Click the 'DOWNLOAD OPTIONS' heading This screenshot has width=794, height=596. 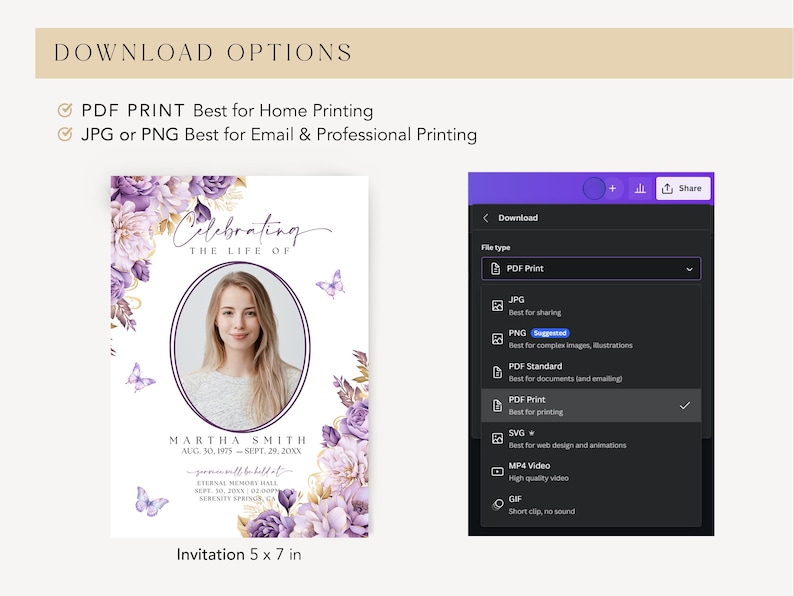coord(203,53)
